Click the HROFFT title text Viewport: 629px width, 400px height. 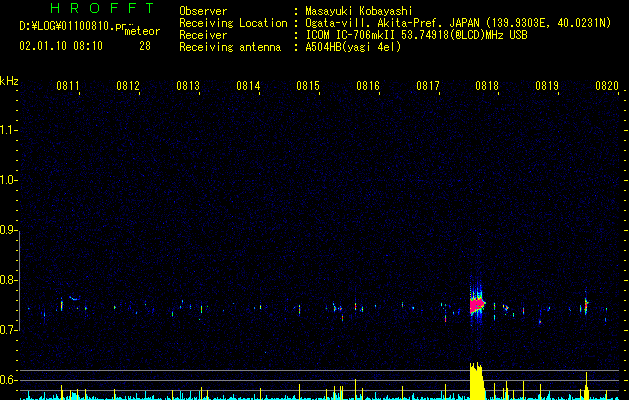pos(103,8)
